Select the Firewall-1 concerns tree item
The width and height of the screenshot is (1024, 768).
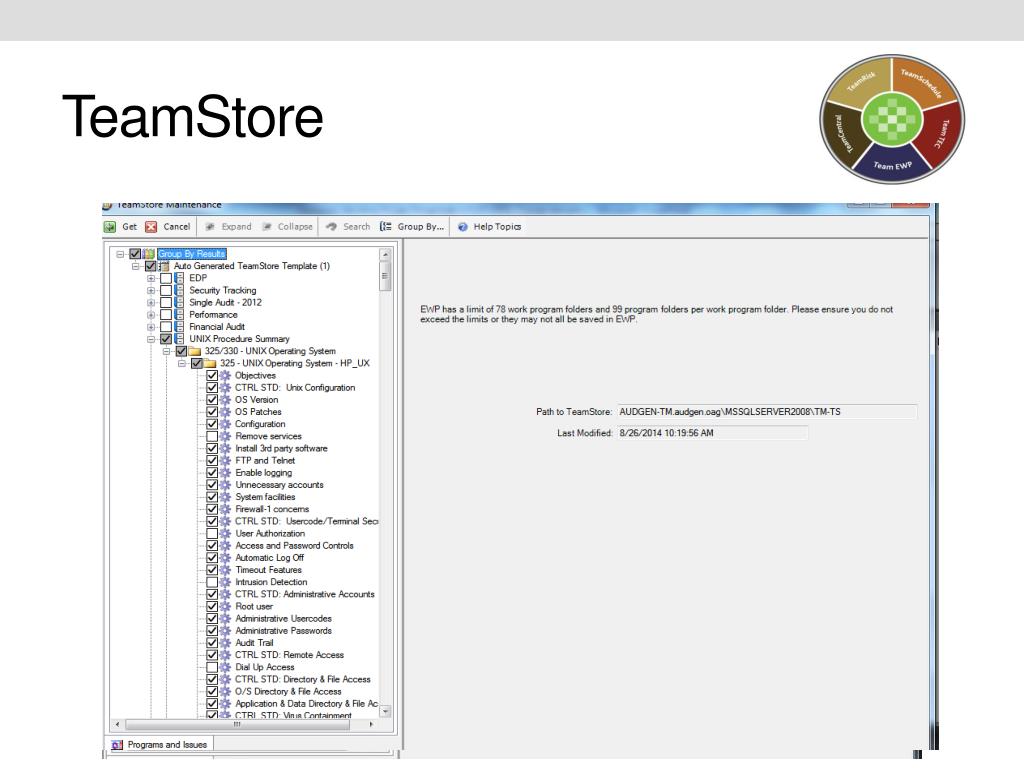click(x=272, y=509)
